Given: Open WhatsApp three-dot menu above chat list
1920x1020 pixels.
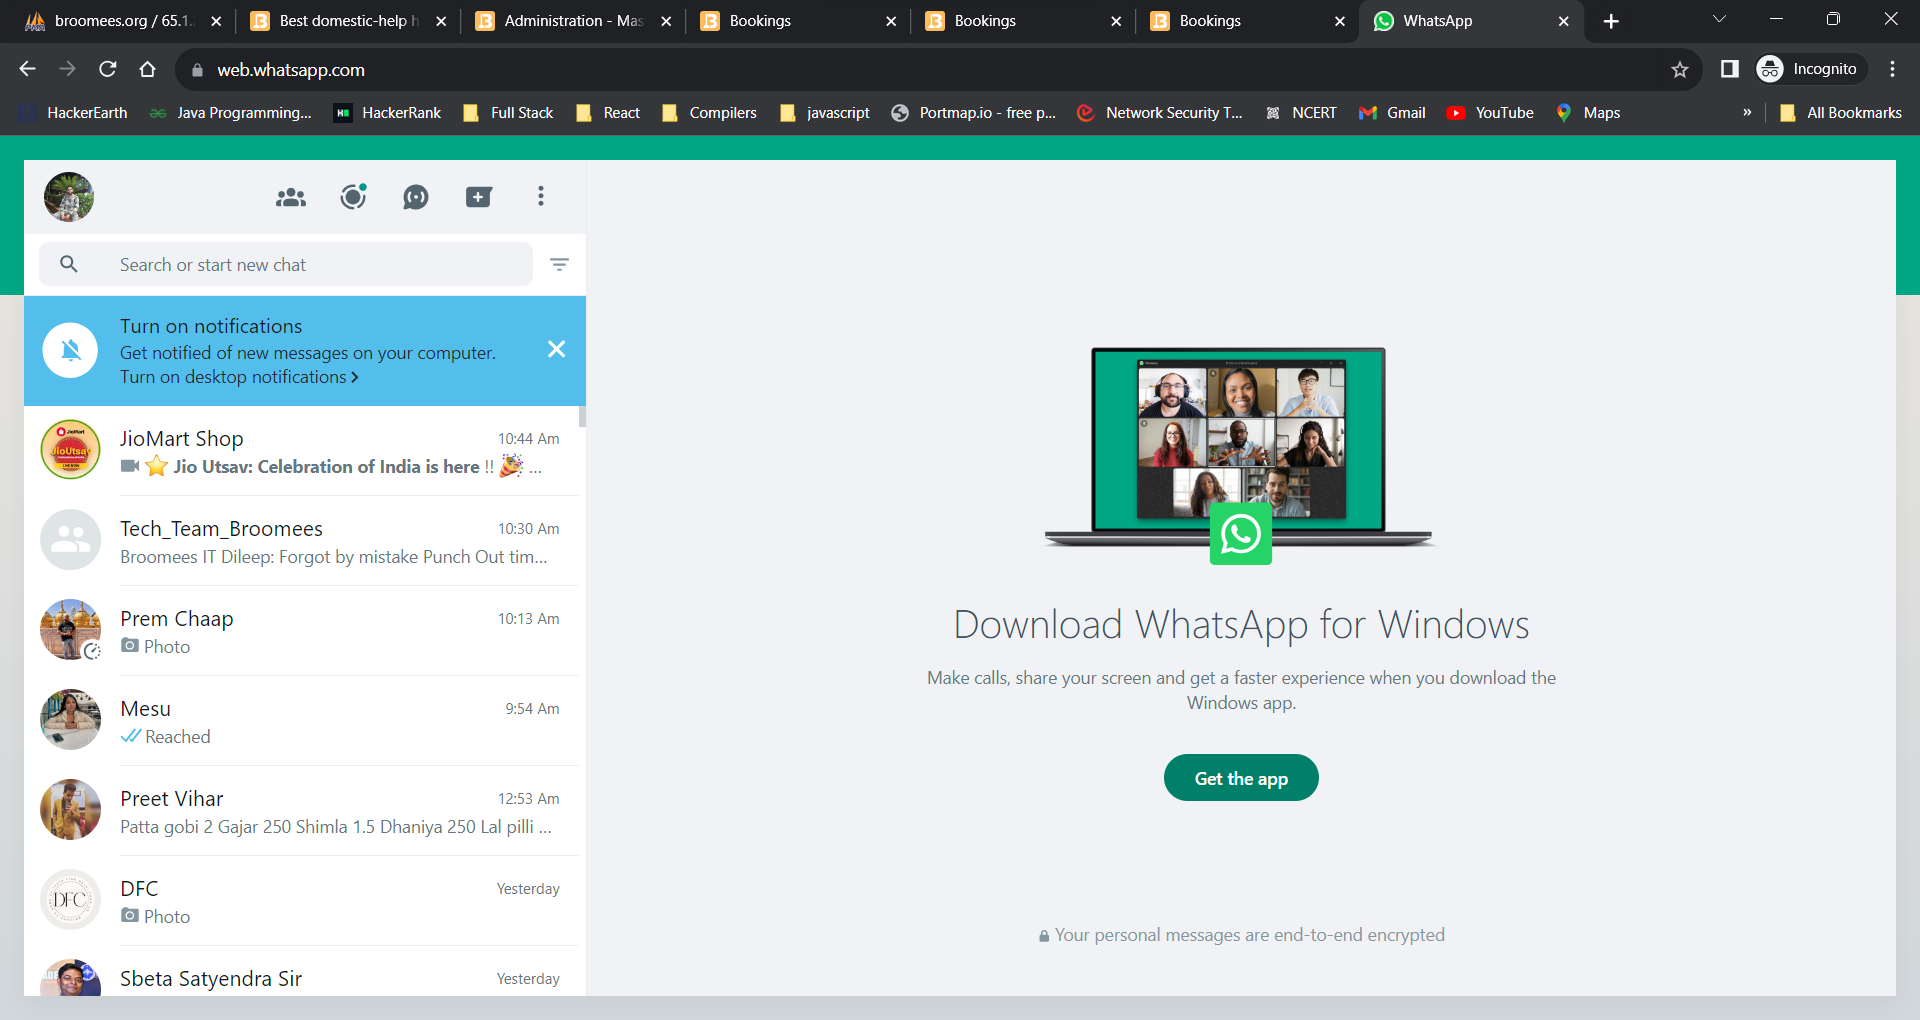Looking at the screenshot, I should click(541, 196).
